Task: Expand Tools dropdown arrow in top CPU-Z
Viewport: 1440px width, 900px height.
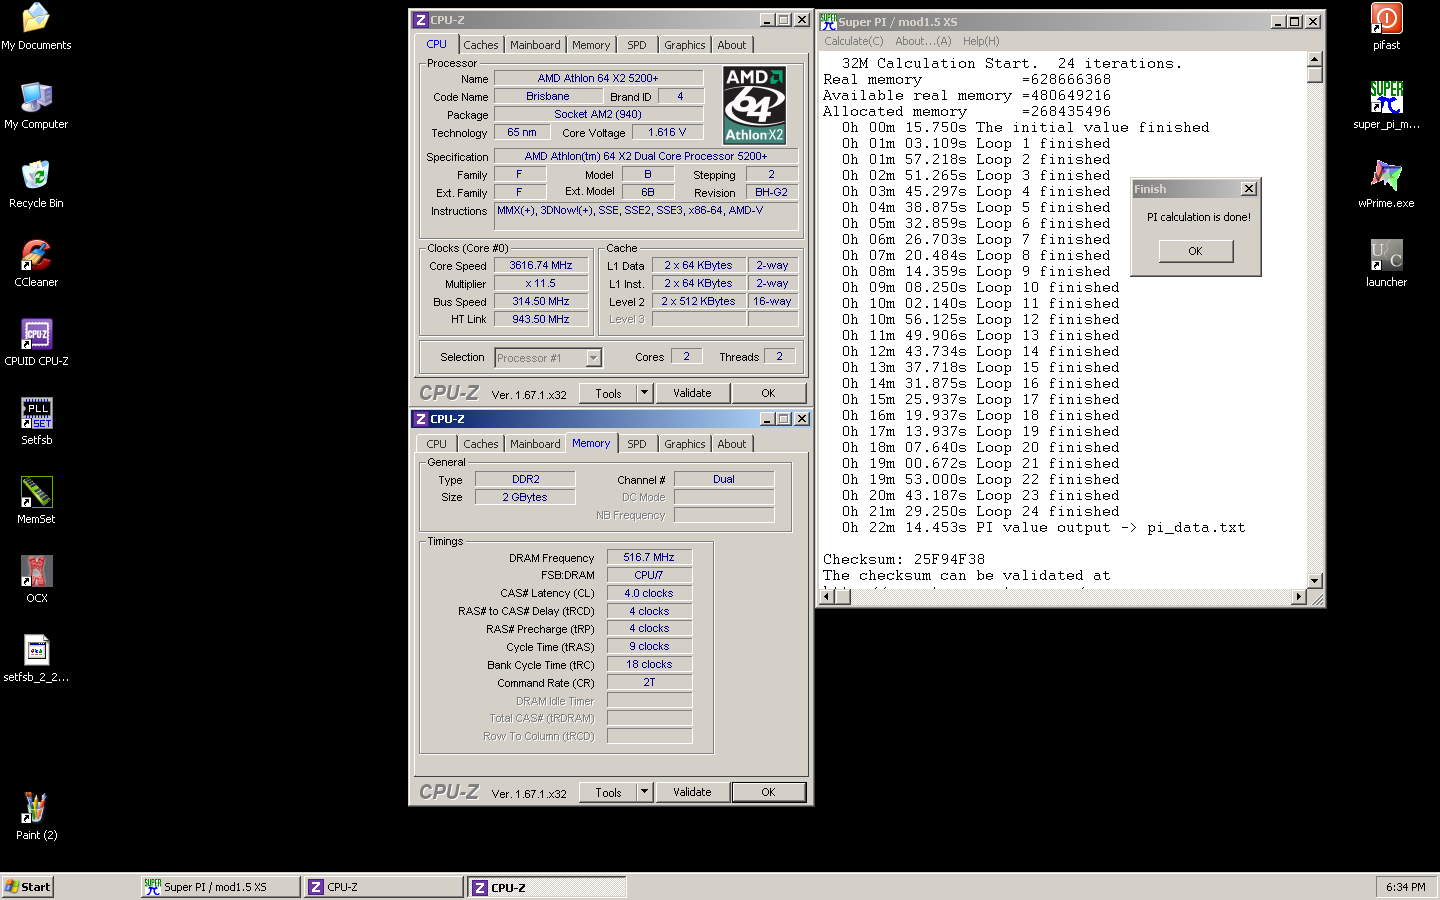Action: click(644, 393)
